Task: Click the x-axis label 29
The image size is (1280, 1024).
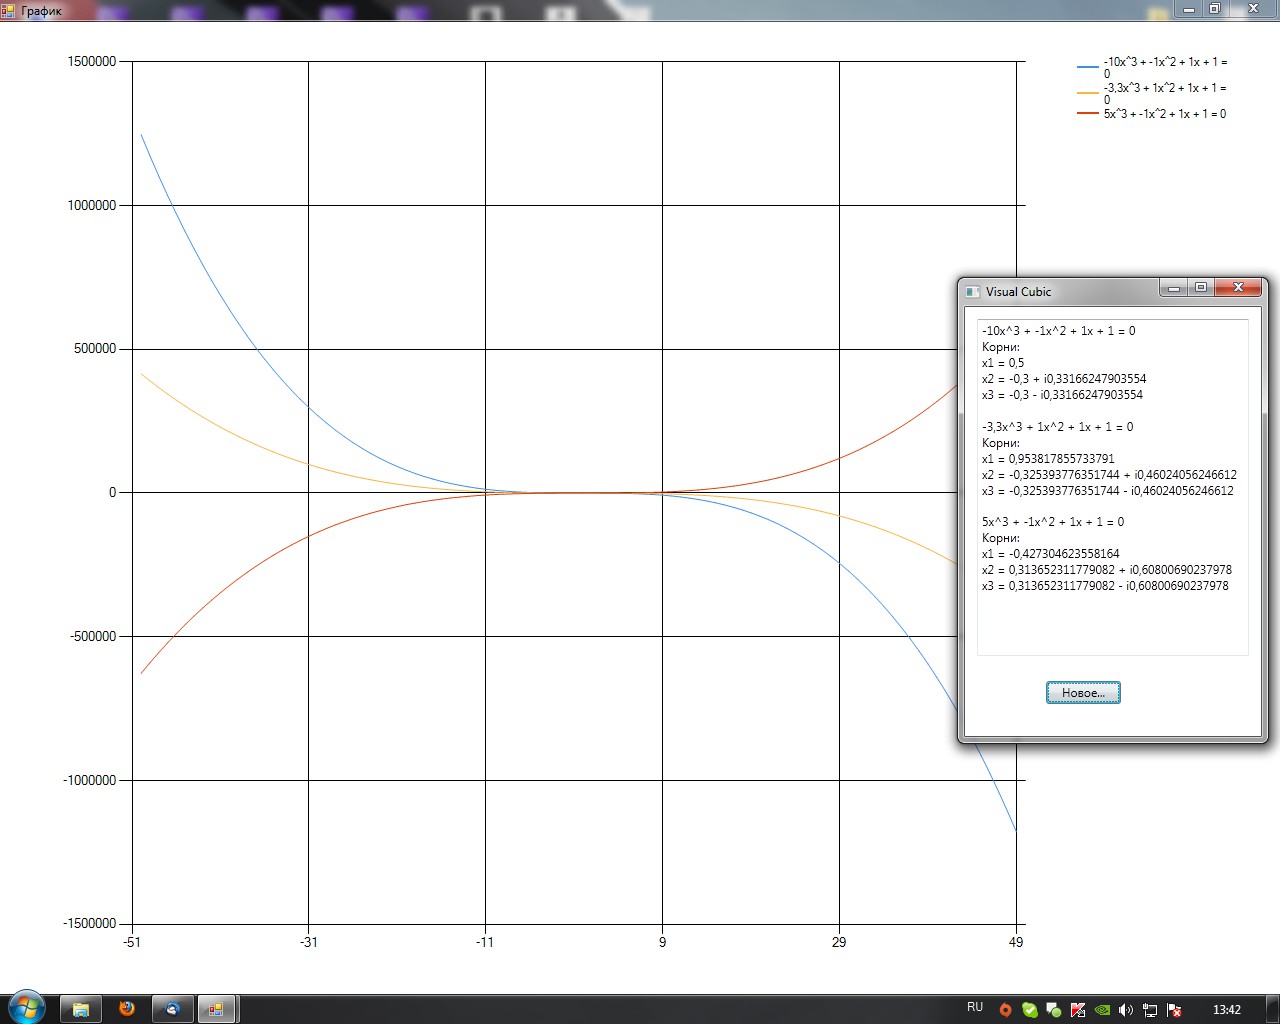Action: point(839,942)
